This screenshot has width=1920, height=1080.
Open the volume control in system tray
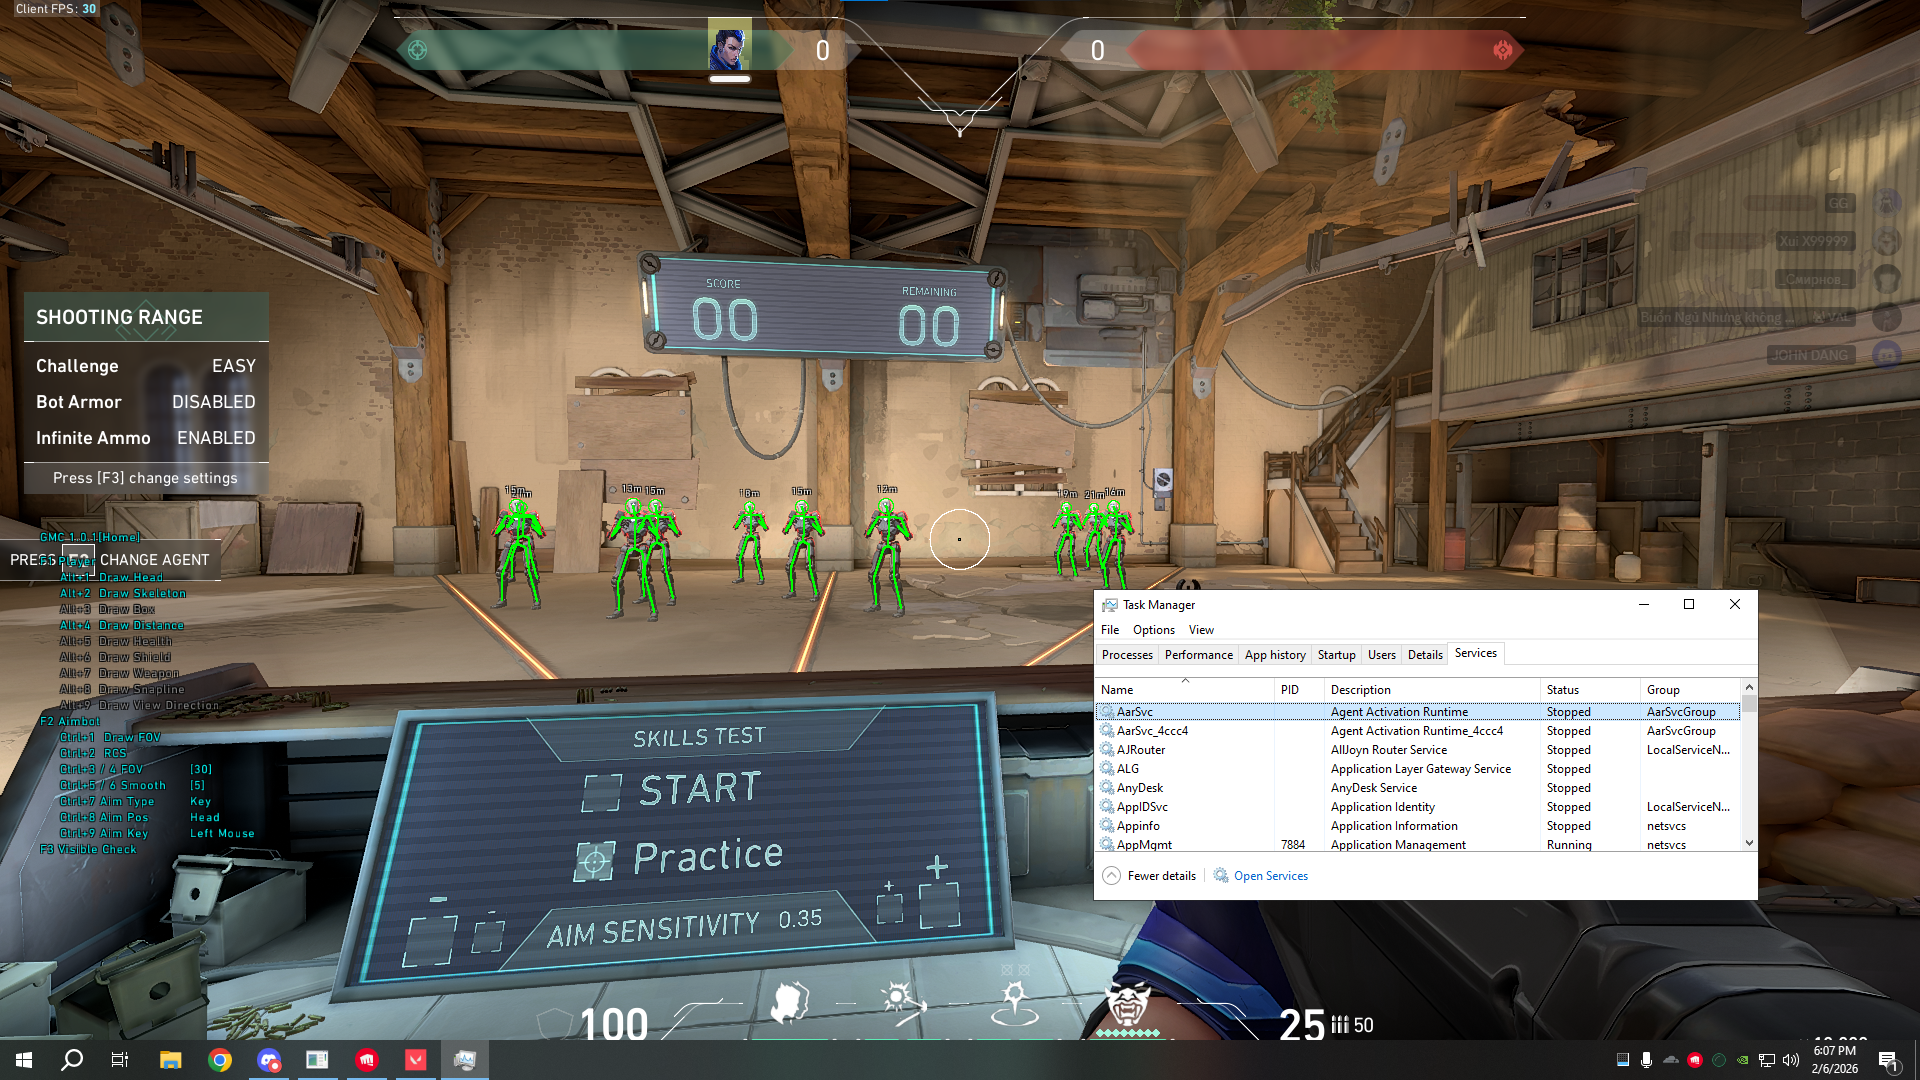pyautogui.click(x=1789, y=1059)
